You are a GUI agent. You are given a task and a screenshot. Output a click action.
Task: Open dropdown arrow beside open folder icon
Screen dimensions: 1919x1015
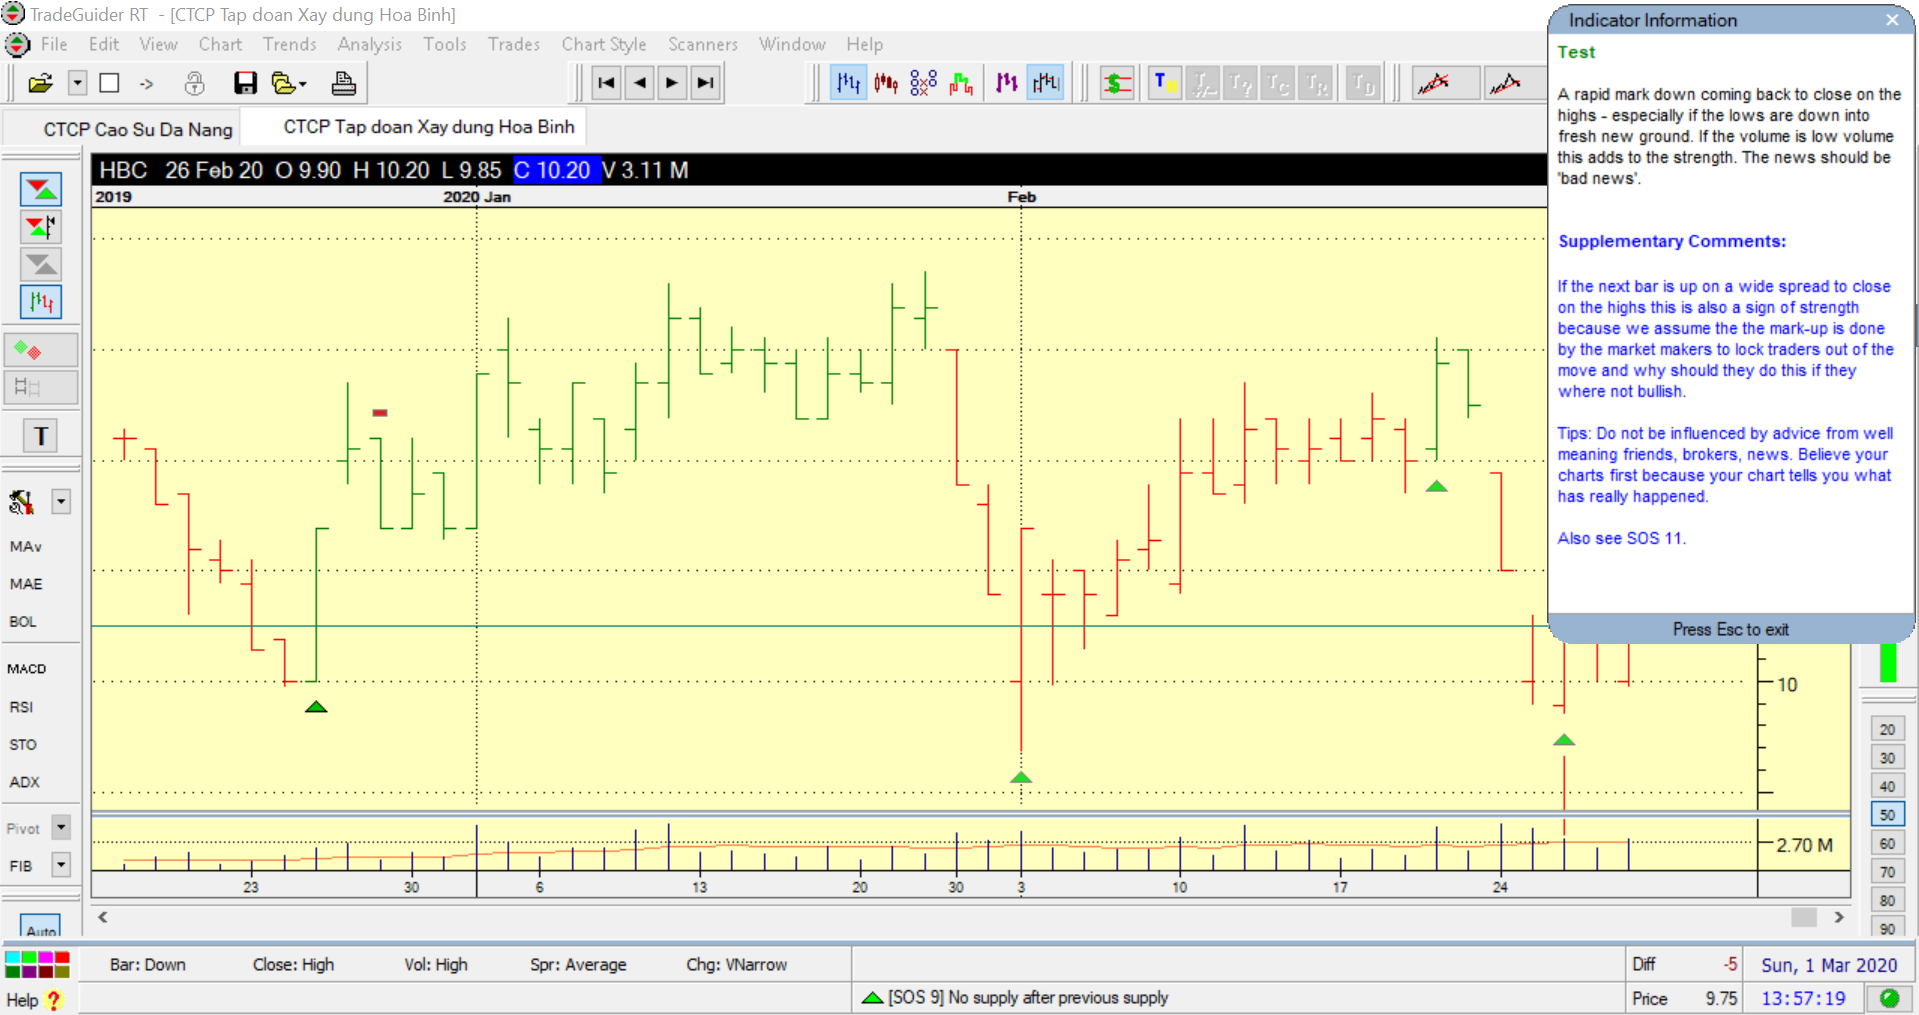pyautogui.click(x=77, y=83)
